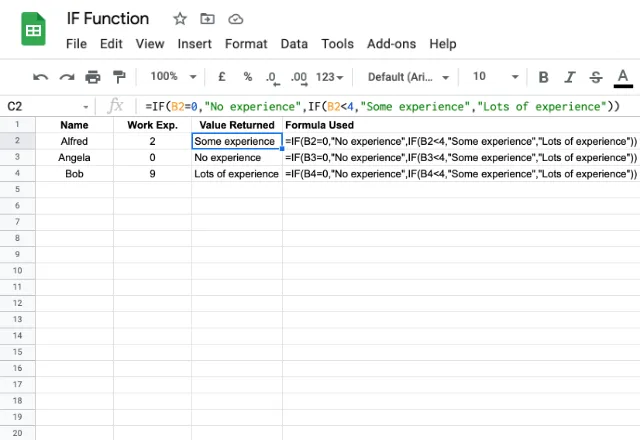Toggle Bold formatting
Viewport: 640px width, 440px height.
point(543,77)
